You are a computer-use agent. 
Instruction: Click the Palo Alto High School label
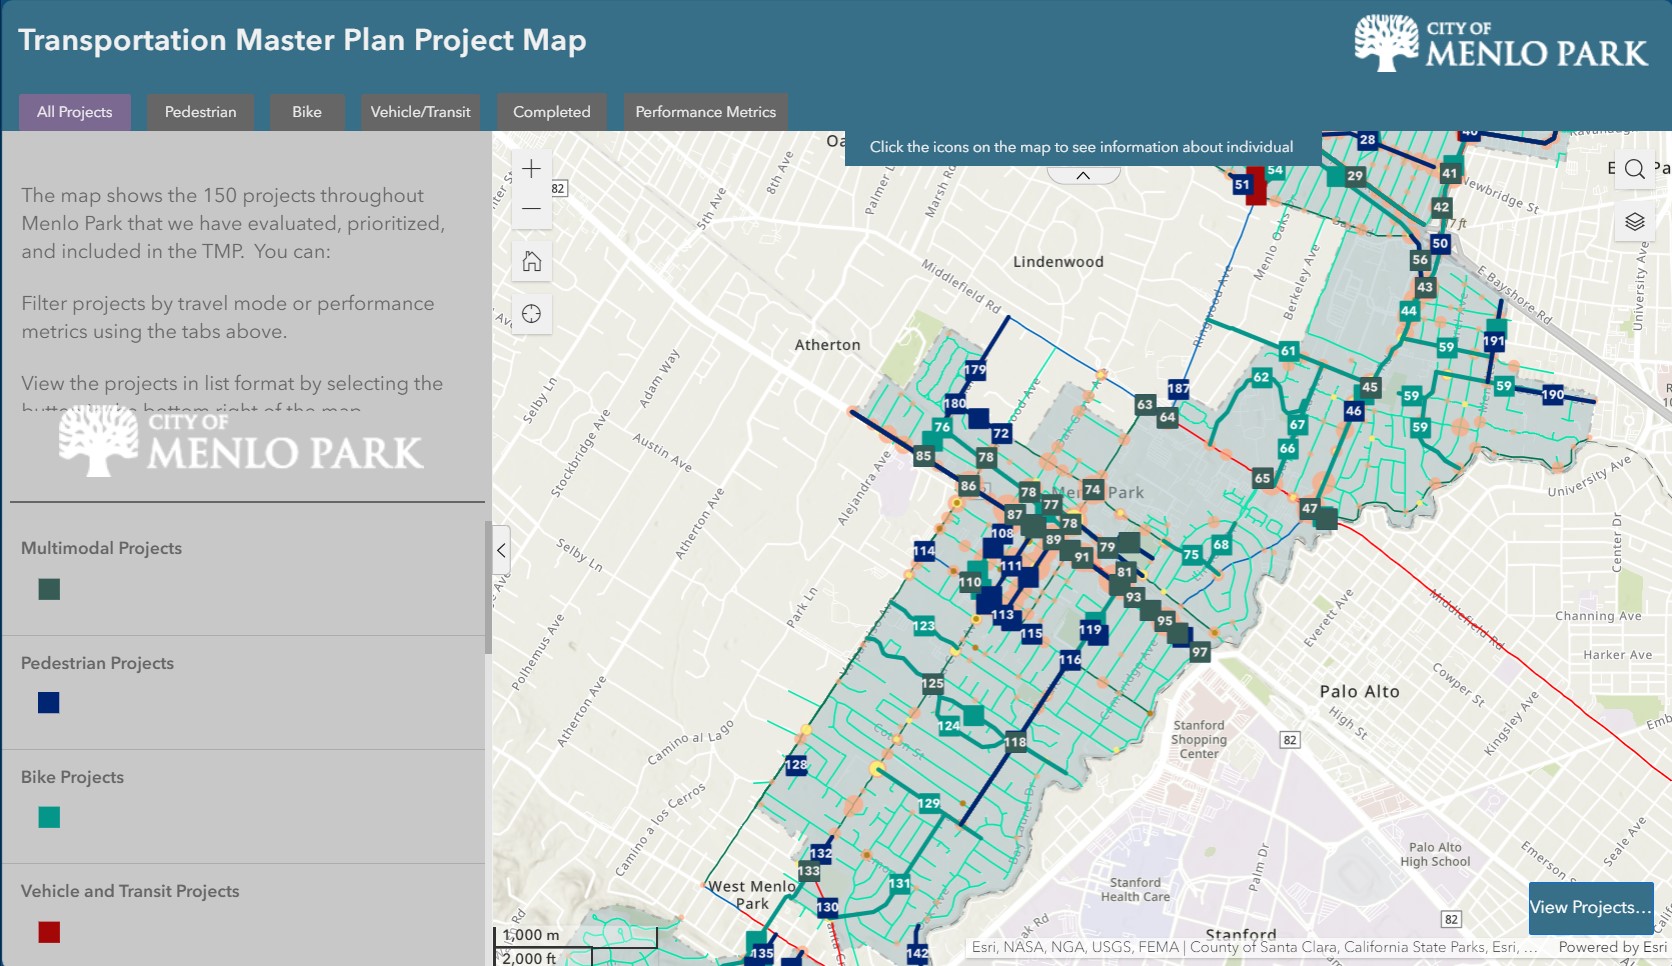pyautogui.click(x=1435, y=854)
